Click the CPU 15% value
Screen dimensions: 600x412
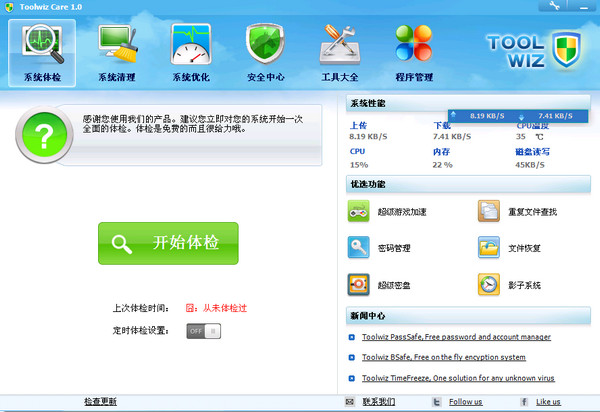pyautogui.click(x=359, y=165)
